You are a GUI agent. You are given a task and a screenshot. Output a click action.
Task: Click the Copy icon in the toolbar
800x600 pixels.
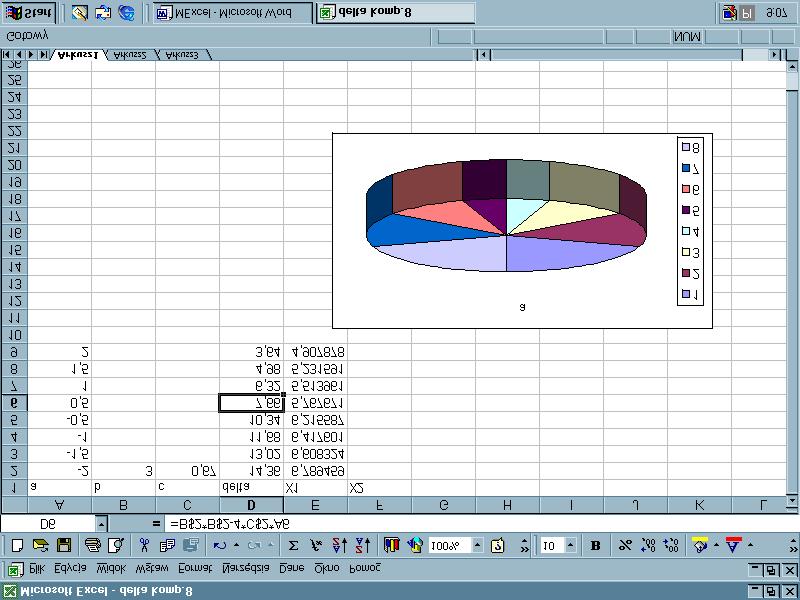pos(167,545)
